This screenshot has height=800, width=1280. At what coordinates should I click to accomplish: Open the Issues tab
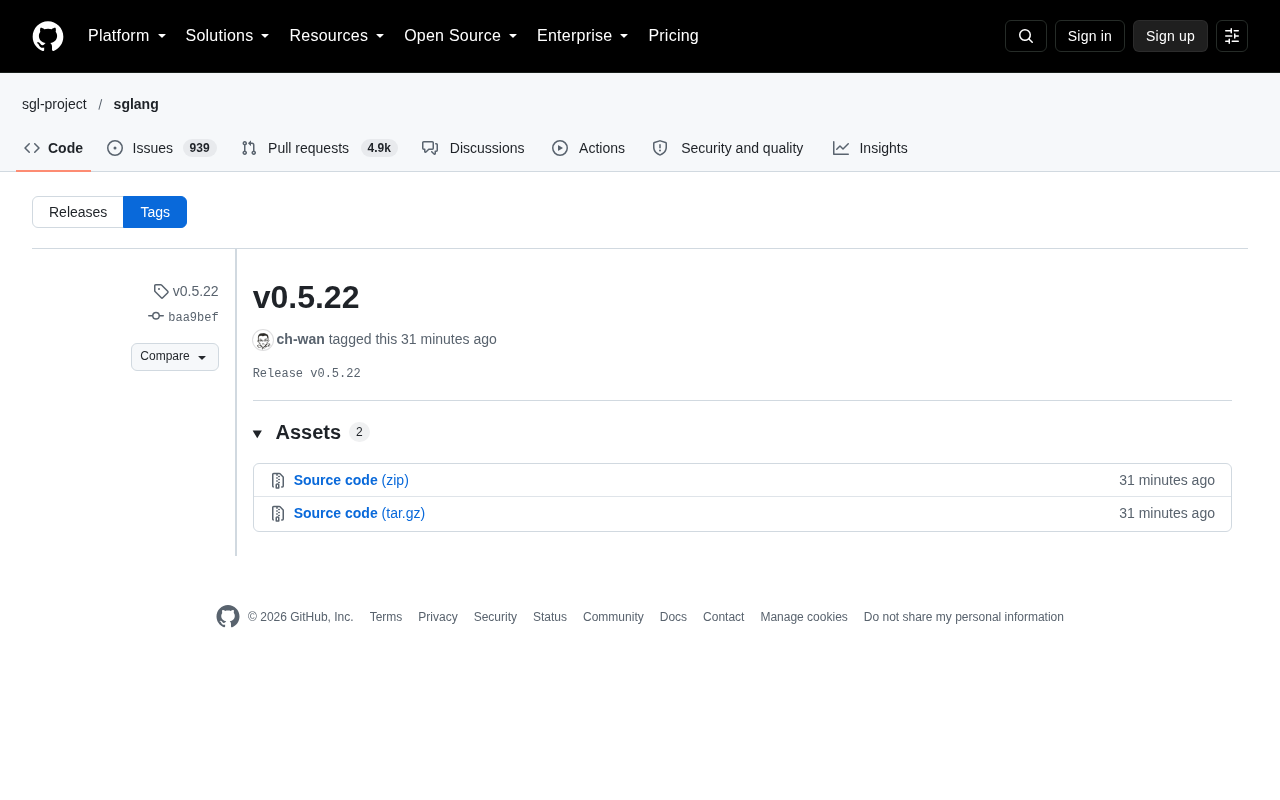point(162,148)
